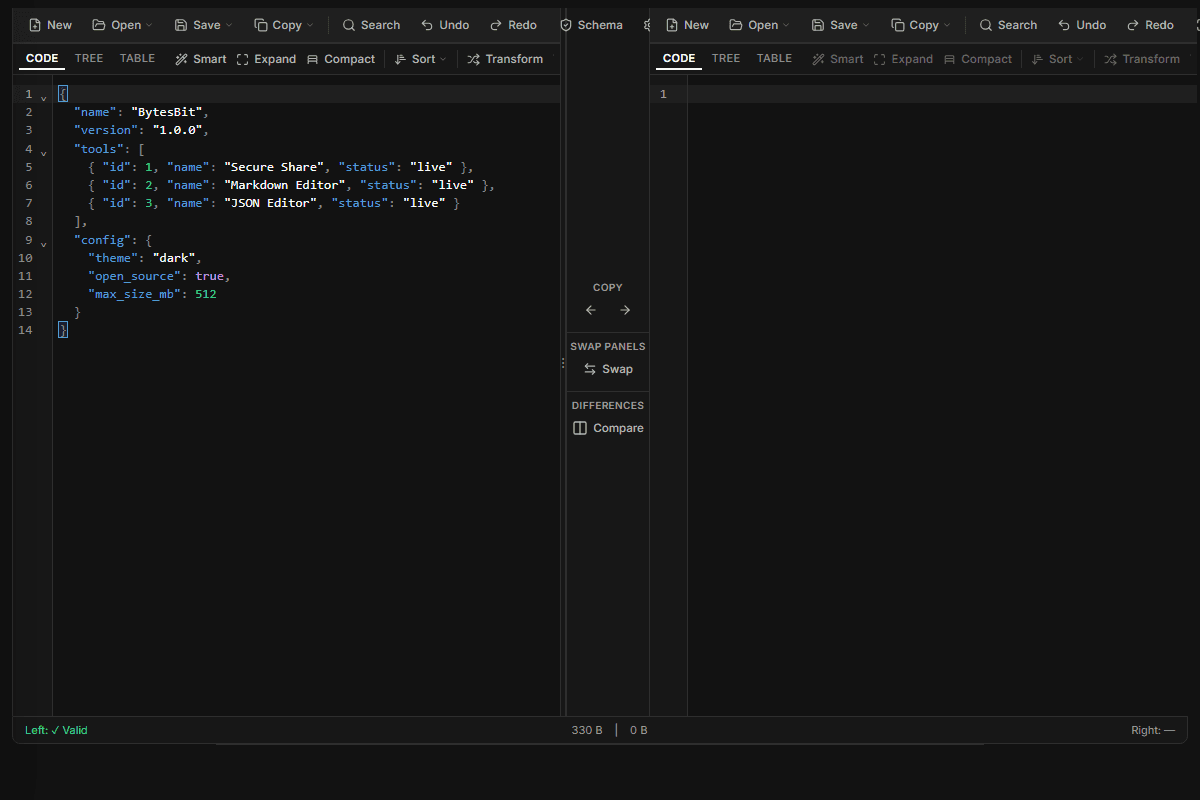Switch right panel to TREE view
Image resolution: width=1200 pixels, height=800 pixels.
click(x=726, y=58)
